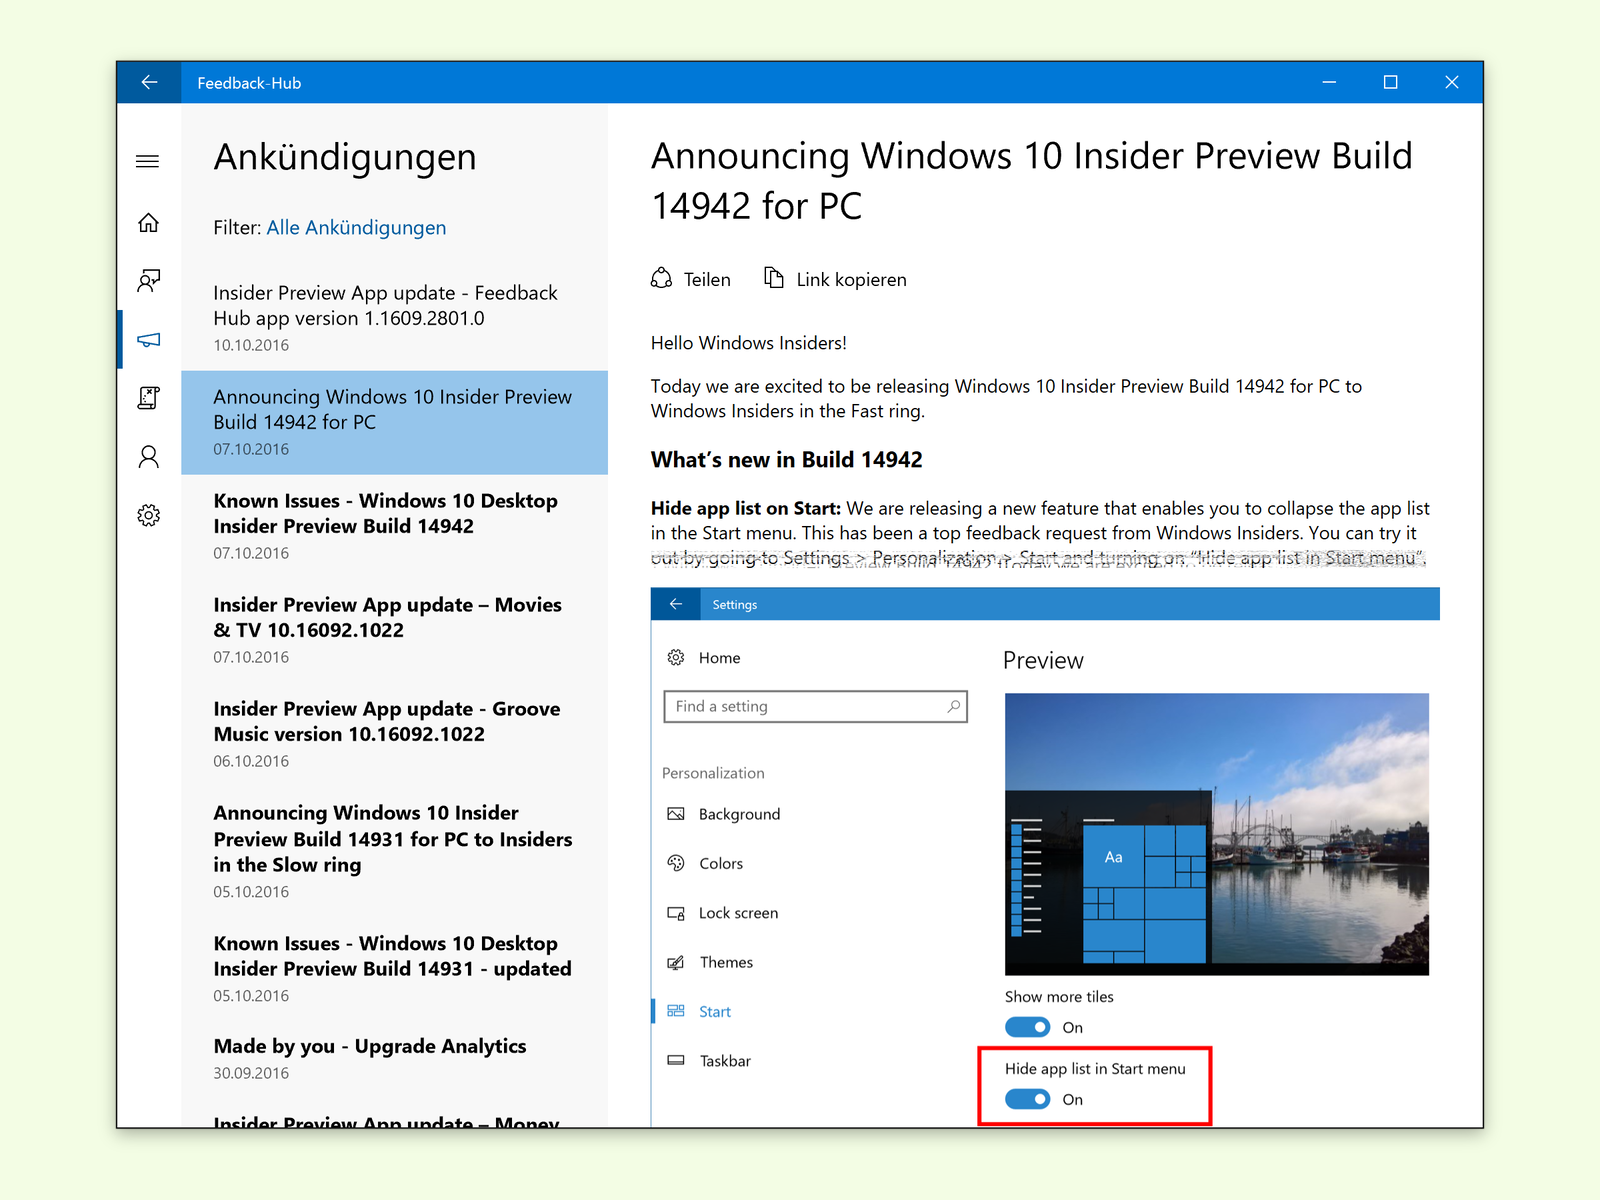This screenshot has width=1600, height=1200.
Task: Open Known Issues Build 14942 announcement
Action: coord(394,526)
